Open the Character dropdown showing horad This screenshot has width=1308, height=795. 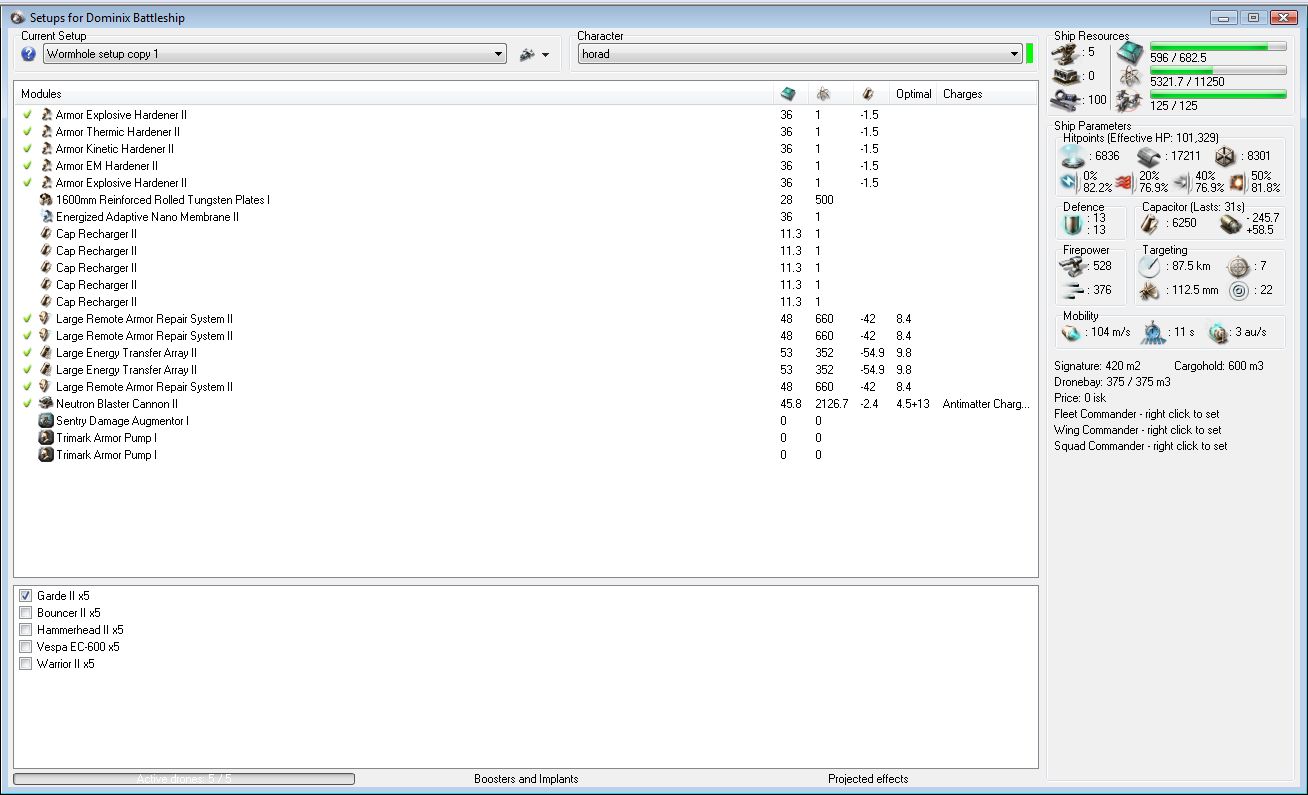pos(800,54)
